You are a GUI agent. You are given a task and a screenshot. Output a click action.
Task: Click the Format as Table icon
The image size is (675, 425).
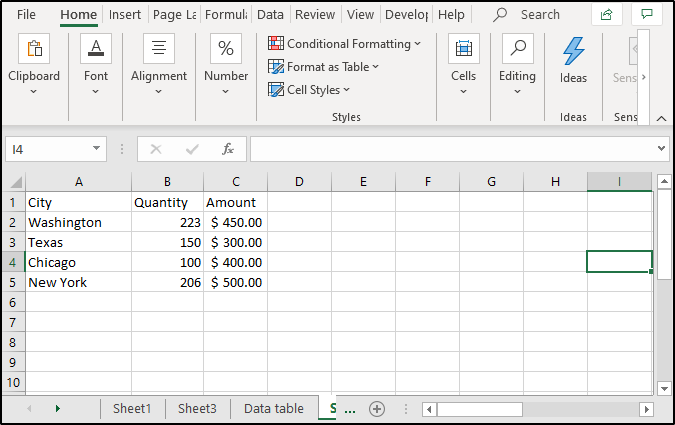pos(276,67)
